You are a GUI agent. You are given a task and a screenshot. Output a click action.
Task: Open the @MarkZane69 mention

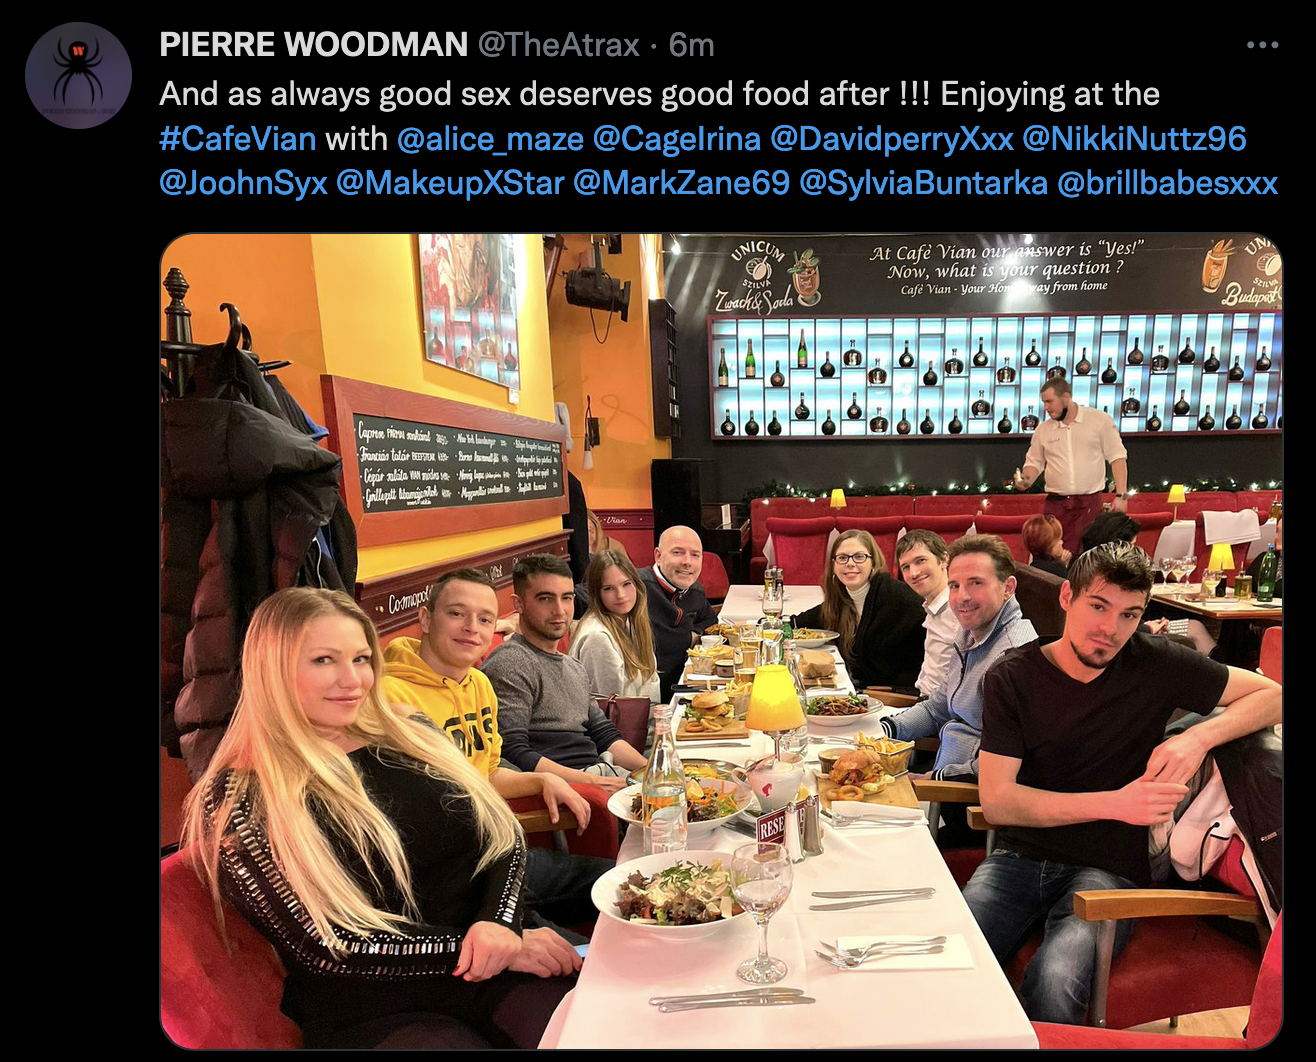pos(681,183)
